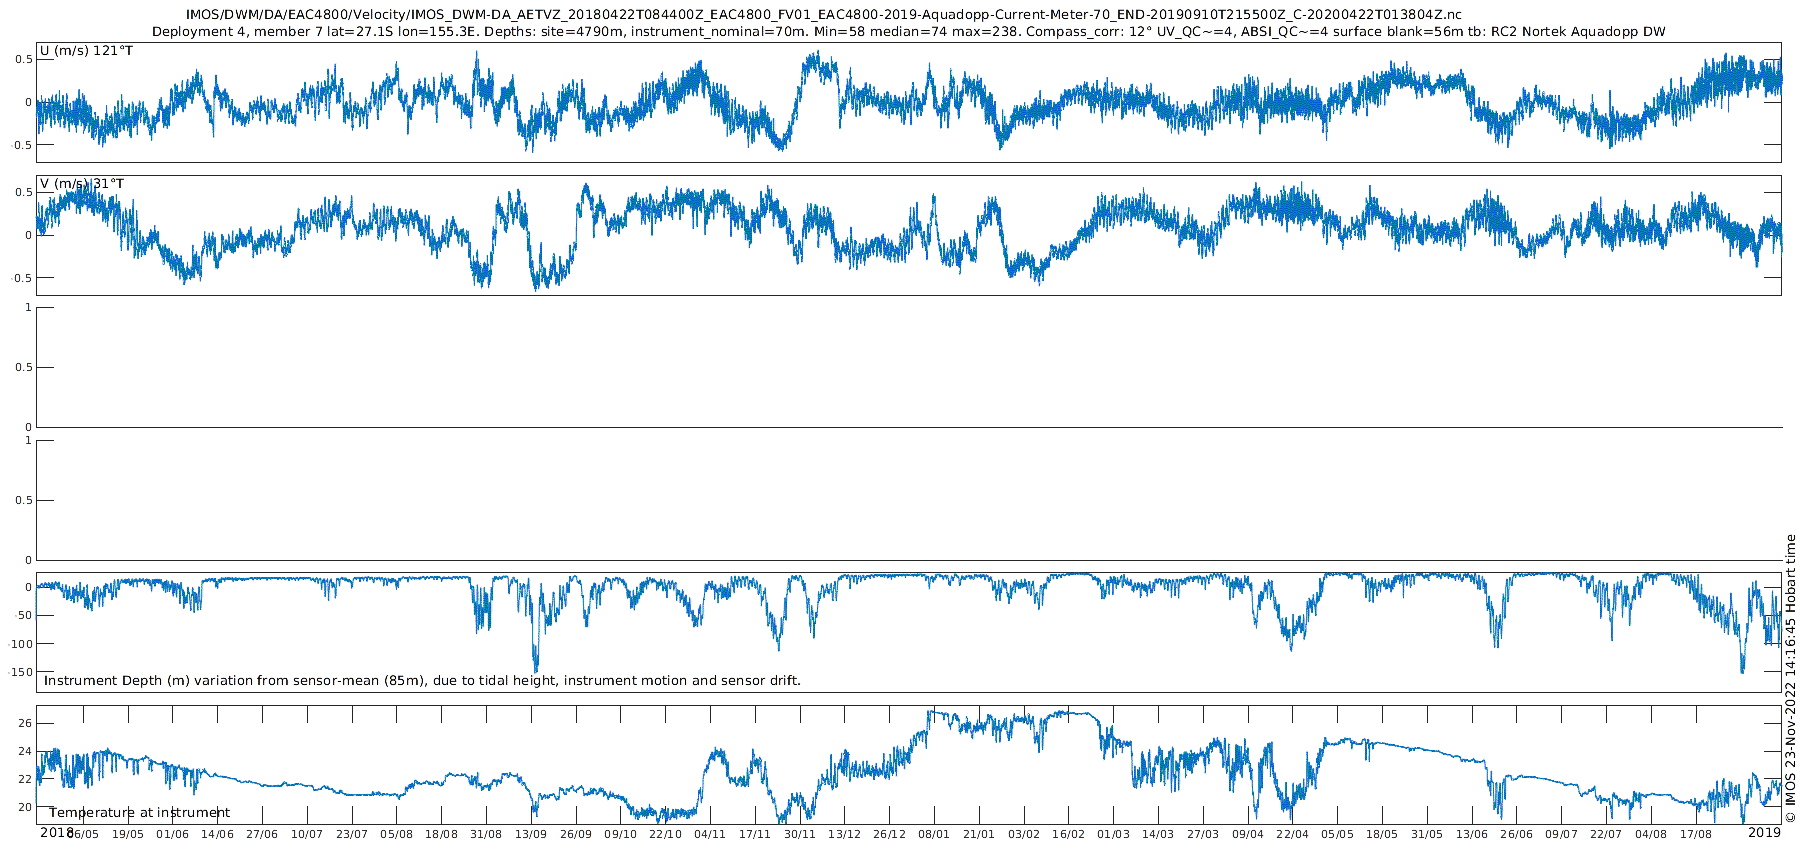This screenshot has width=1800, height=850.
Task: Click the '0.5' tick on U velocity axis
Action: tap(24, 60)
